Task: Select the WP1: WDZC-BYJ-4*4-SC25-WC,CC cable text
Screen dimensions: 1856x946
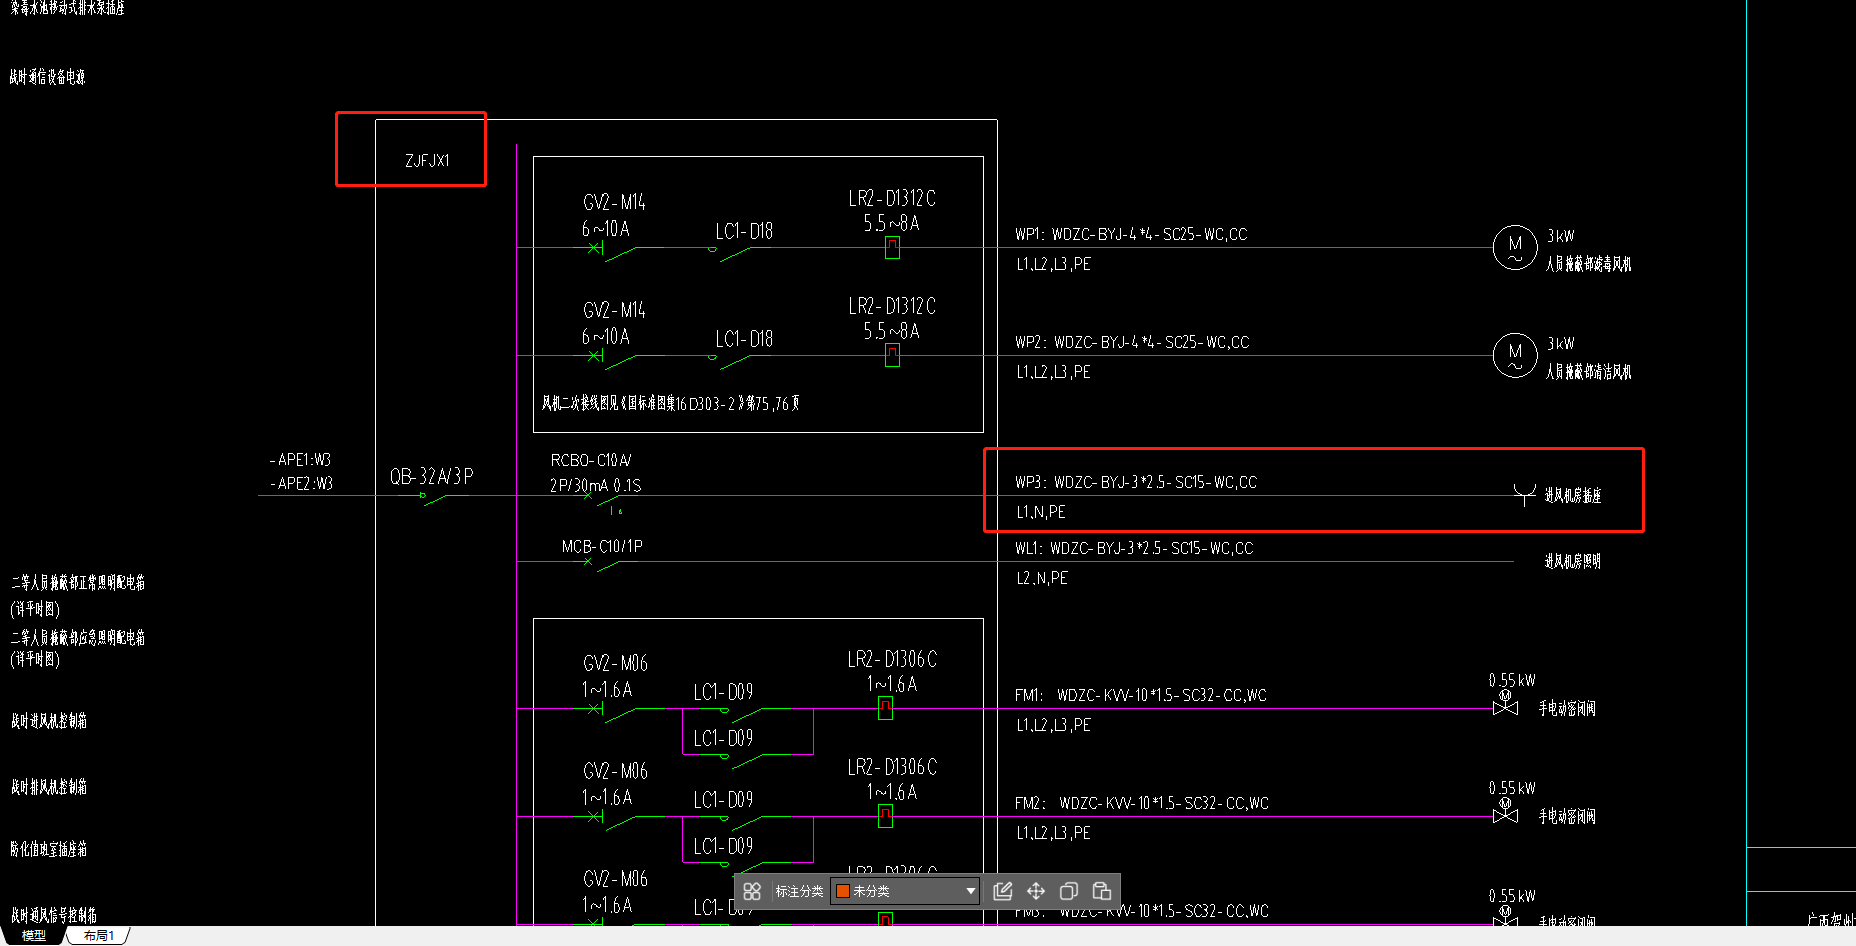Action: point(1131,235)
